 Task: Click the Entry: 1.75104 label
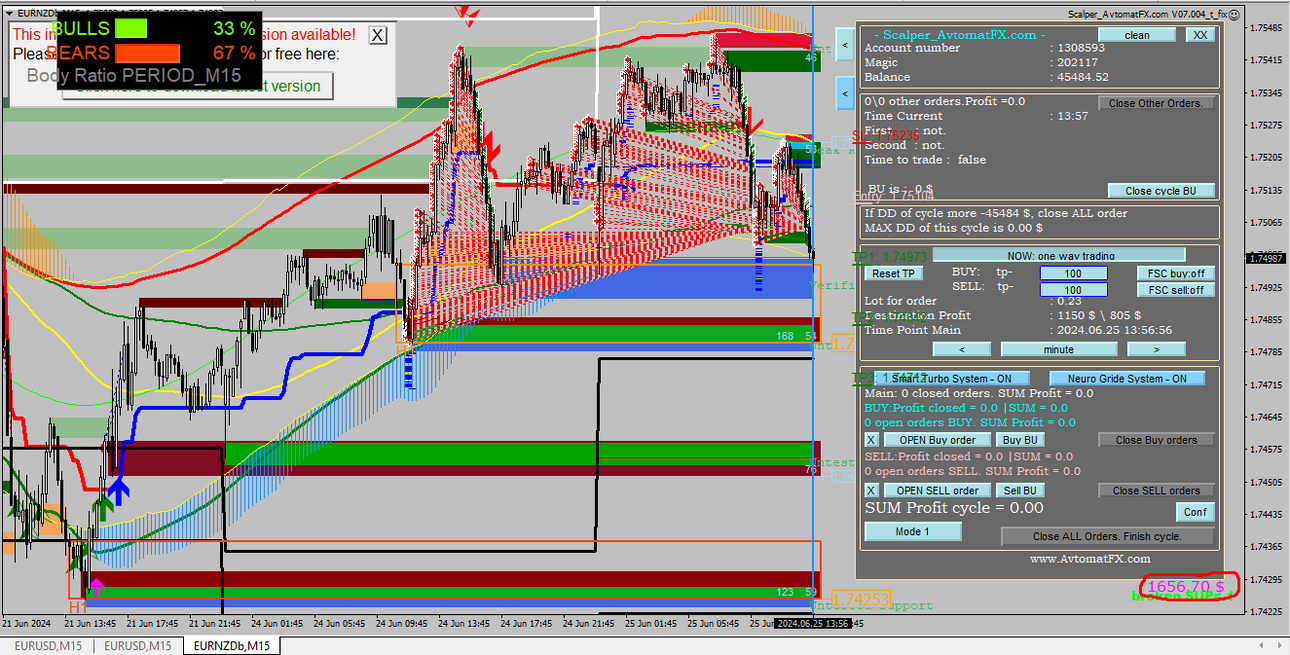(x=893, y=197)
